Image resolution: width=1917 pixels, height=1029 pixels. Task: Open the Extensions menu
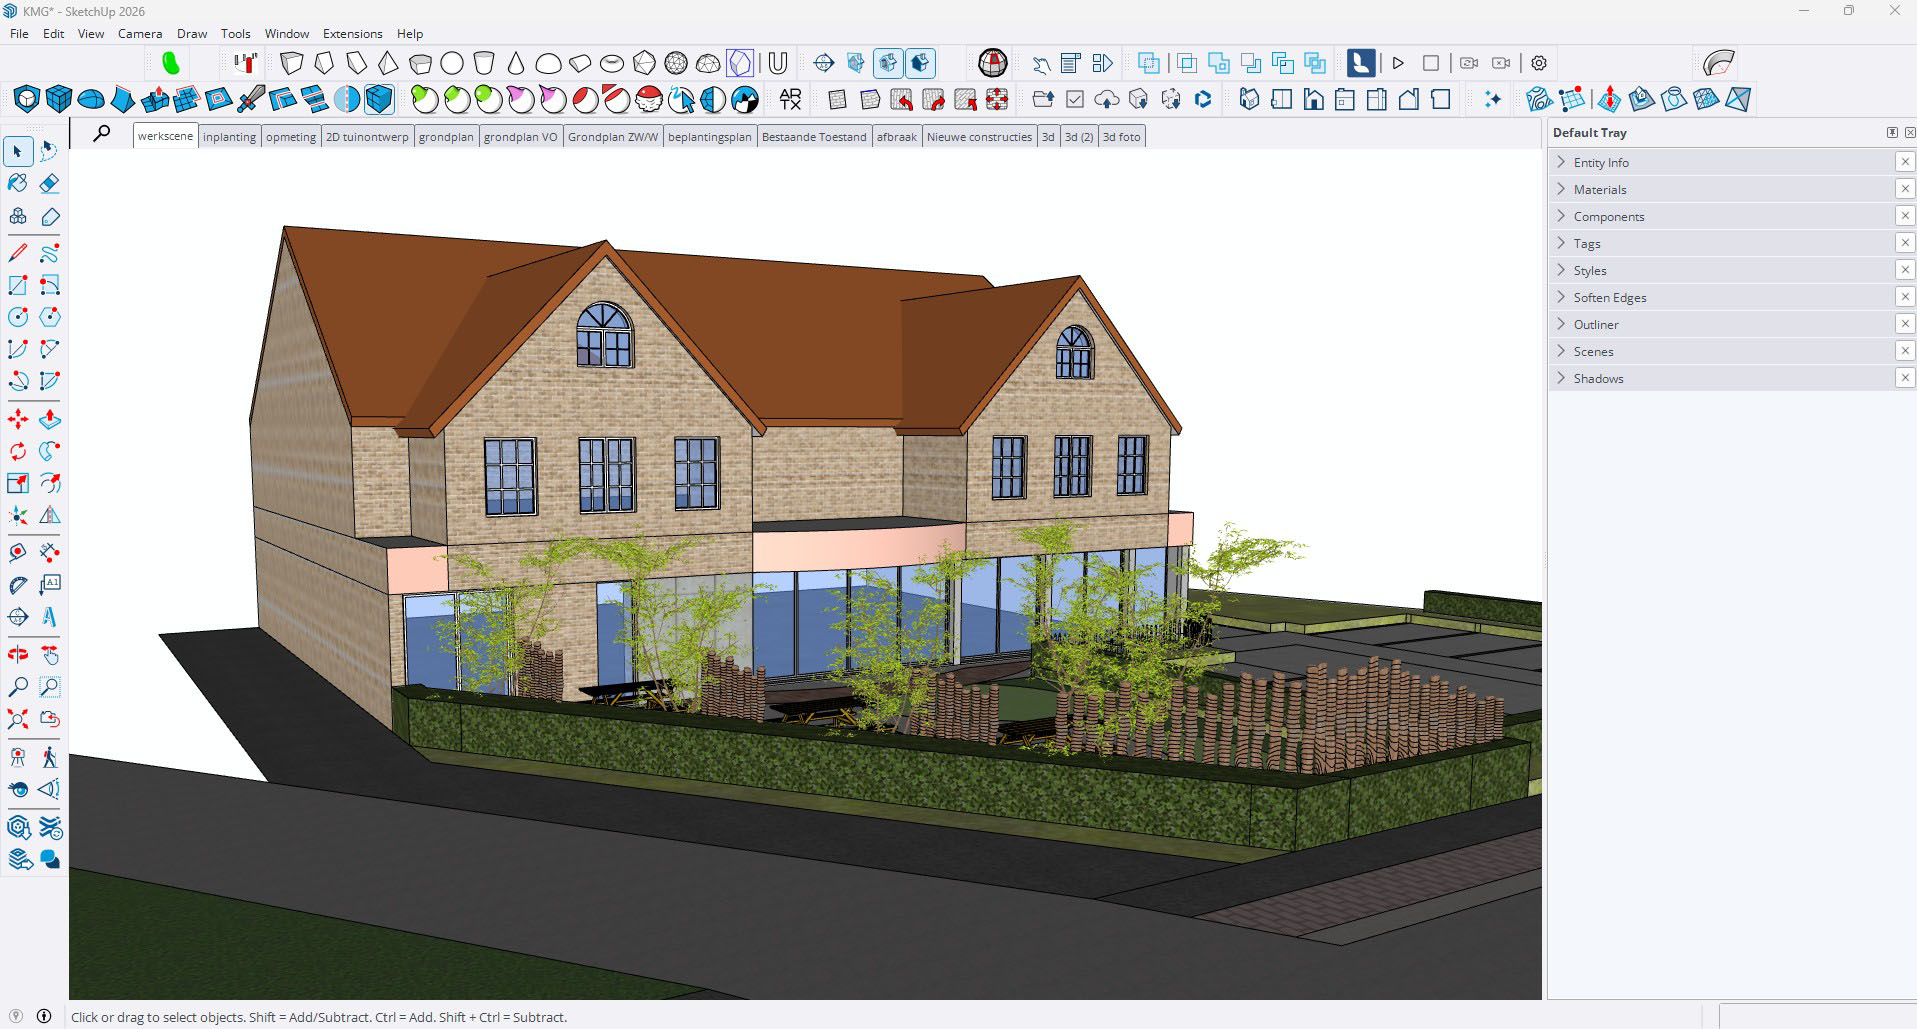tap(352, 34)
